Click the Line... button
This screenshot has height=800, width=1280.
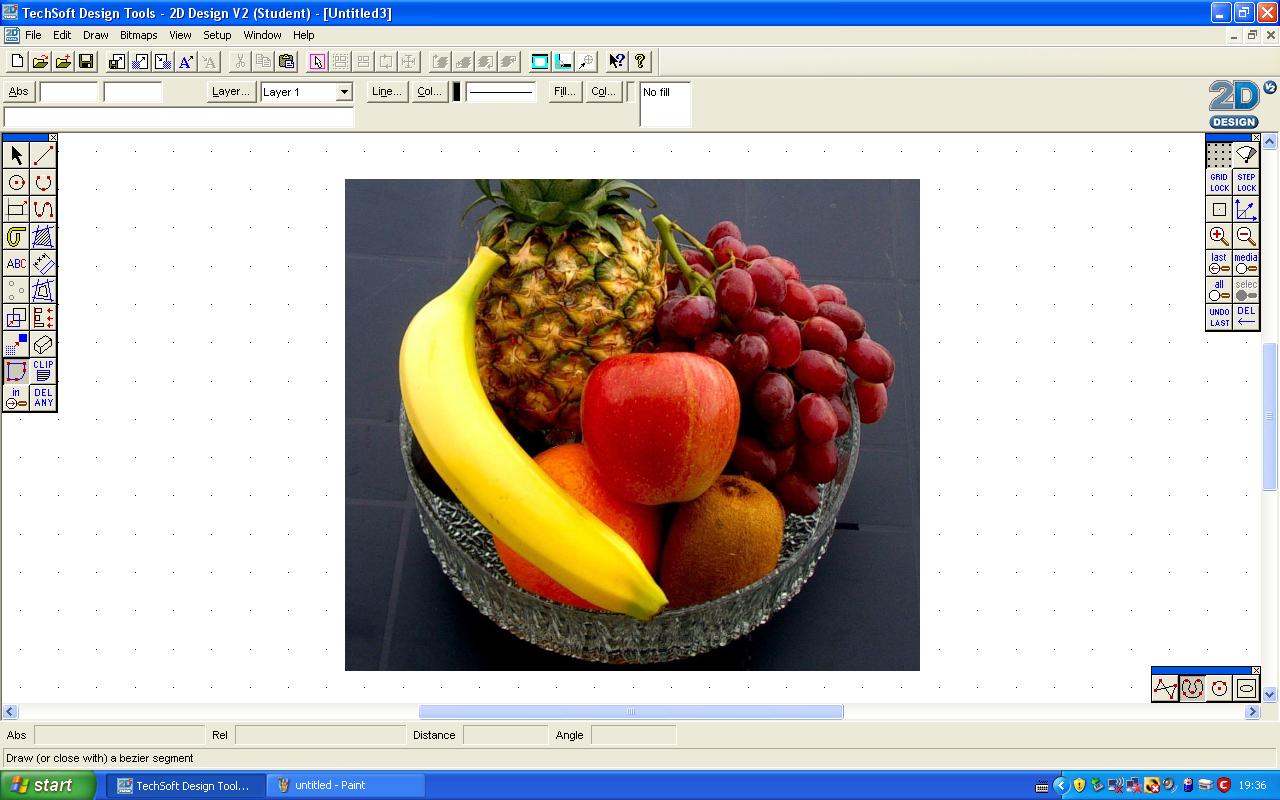(x=386, y=91)
